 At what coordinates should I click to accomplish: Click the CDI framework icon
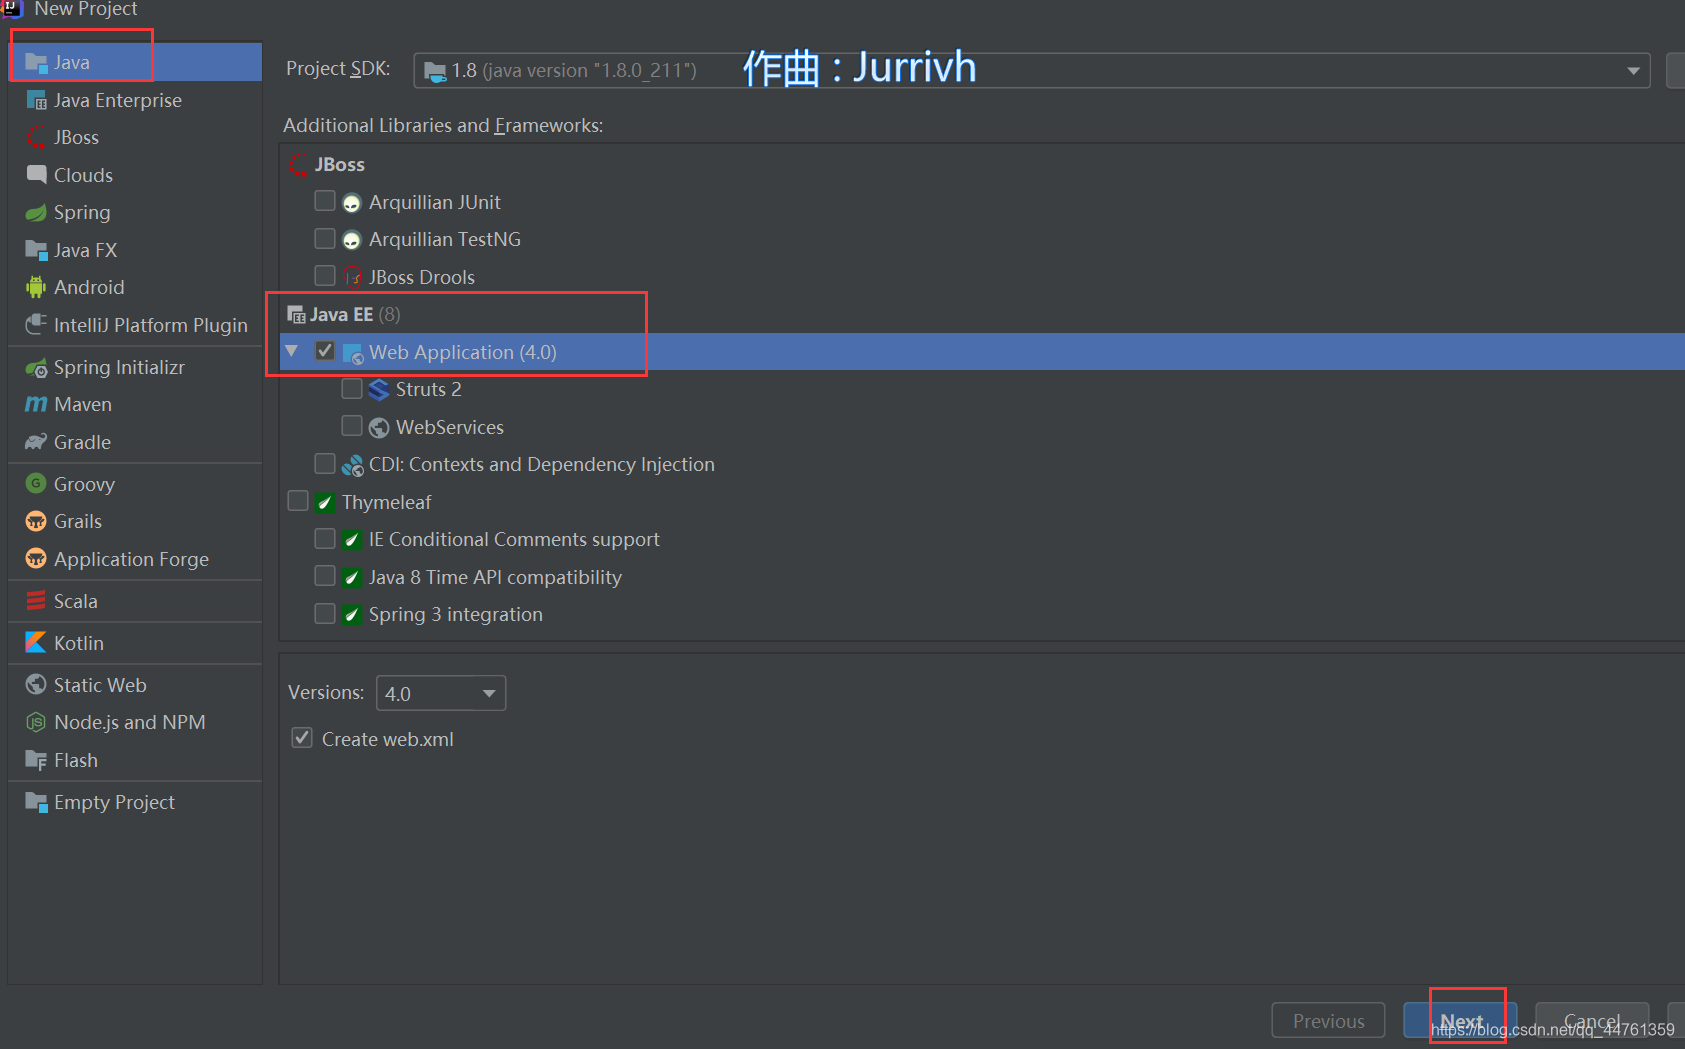coord(352,465)
